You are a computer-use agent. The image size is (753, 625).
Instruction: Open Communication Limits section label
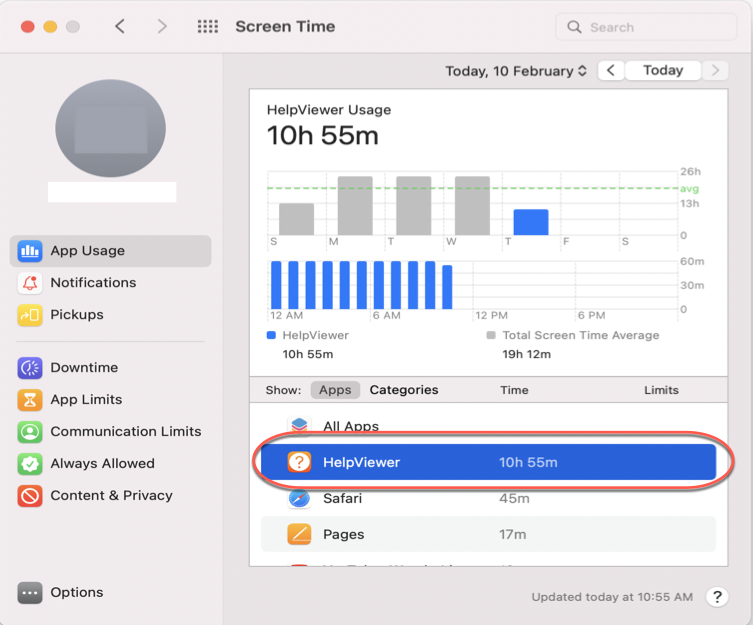tap(126, 432)
